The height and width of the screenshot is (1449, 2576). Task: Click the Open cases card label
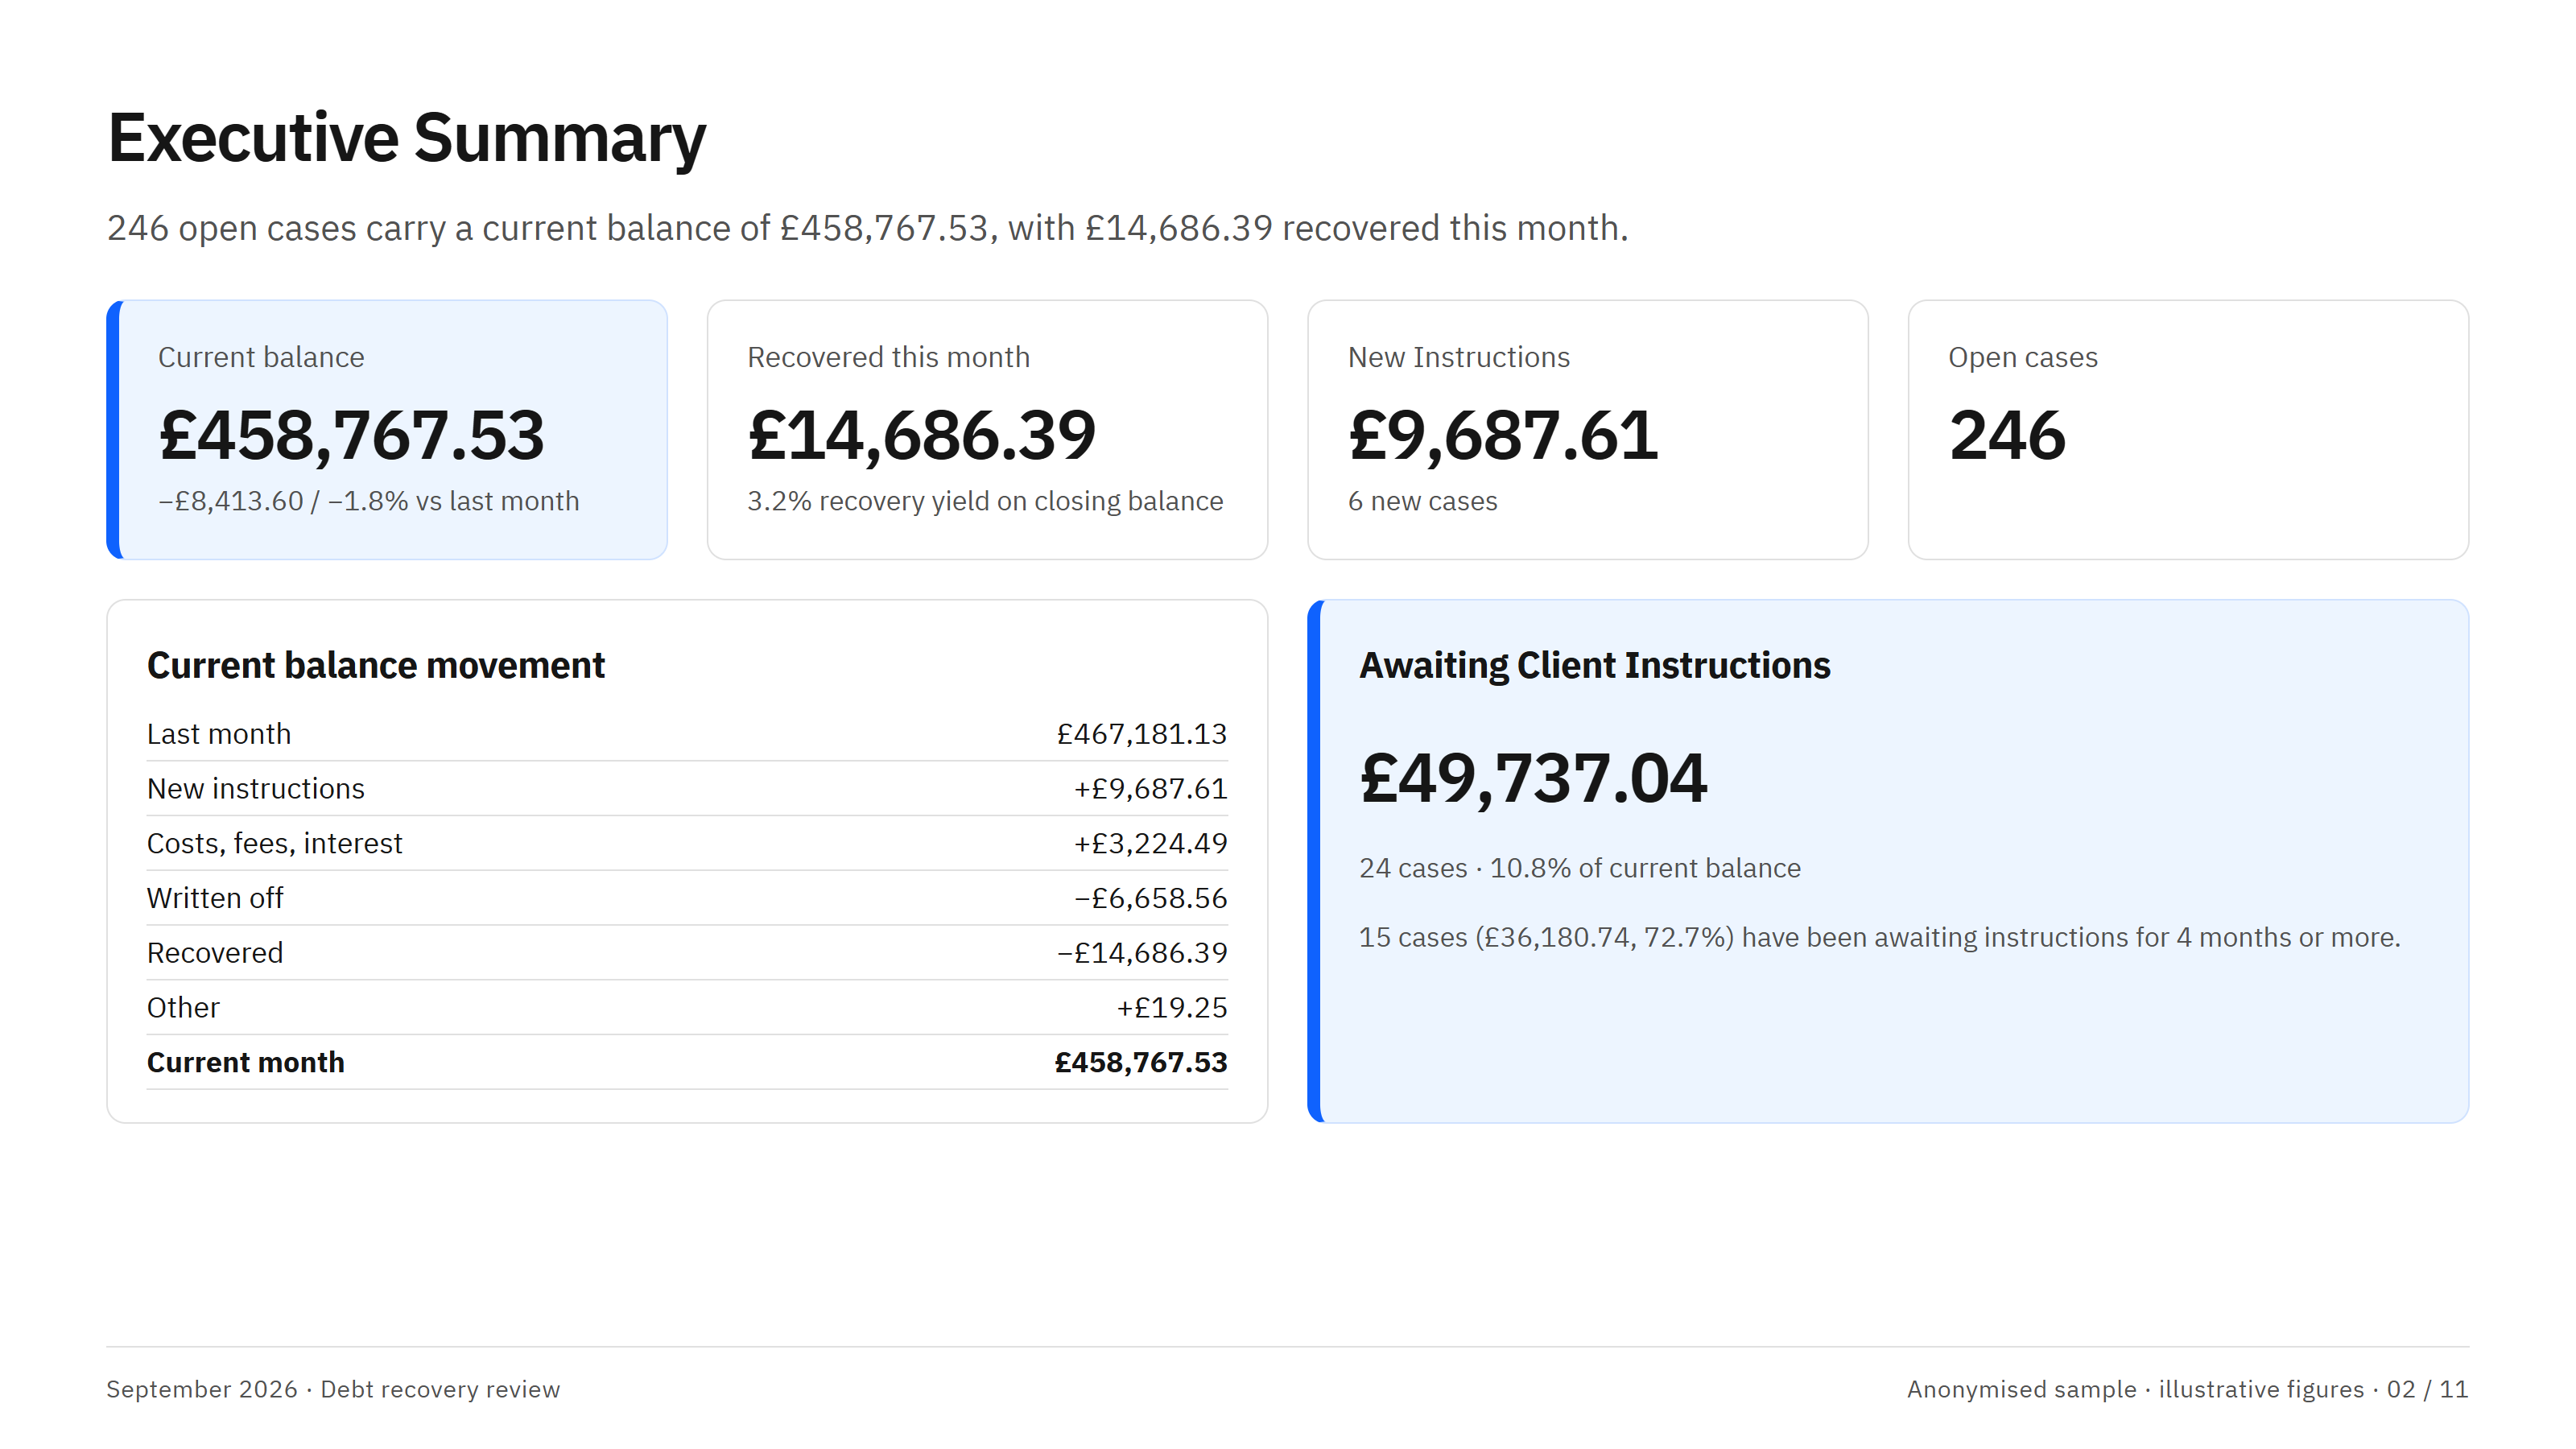pos(2022,357)
